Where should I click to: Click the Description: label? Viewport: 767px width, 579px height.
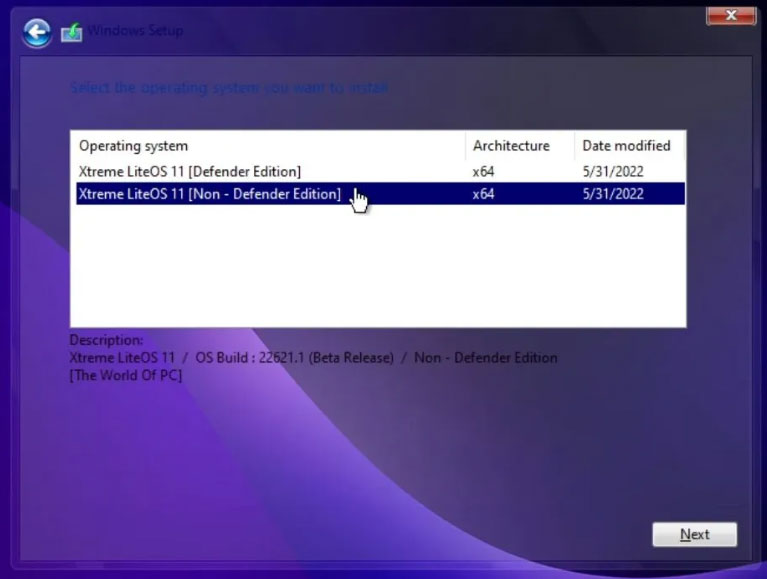click(x=106, y=340)
